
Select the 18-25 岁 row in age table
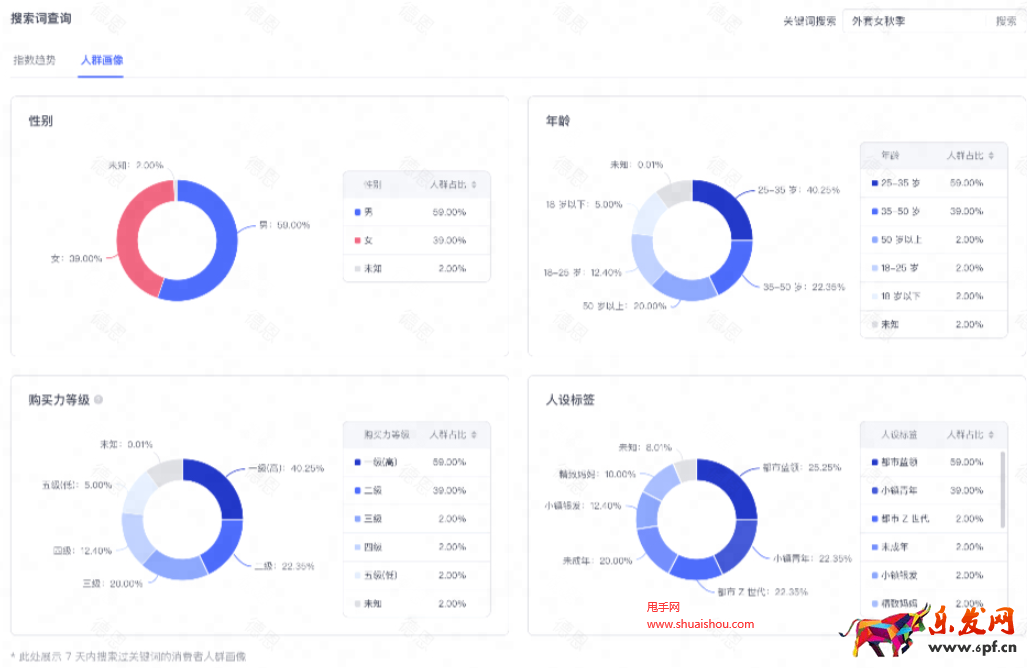933,268
